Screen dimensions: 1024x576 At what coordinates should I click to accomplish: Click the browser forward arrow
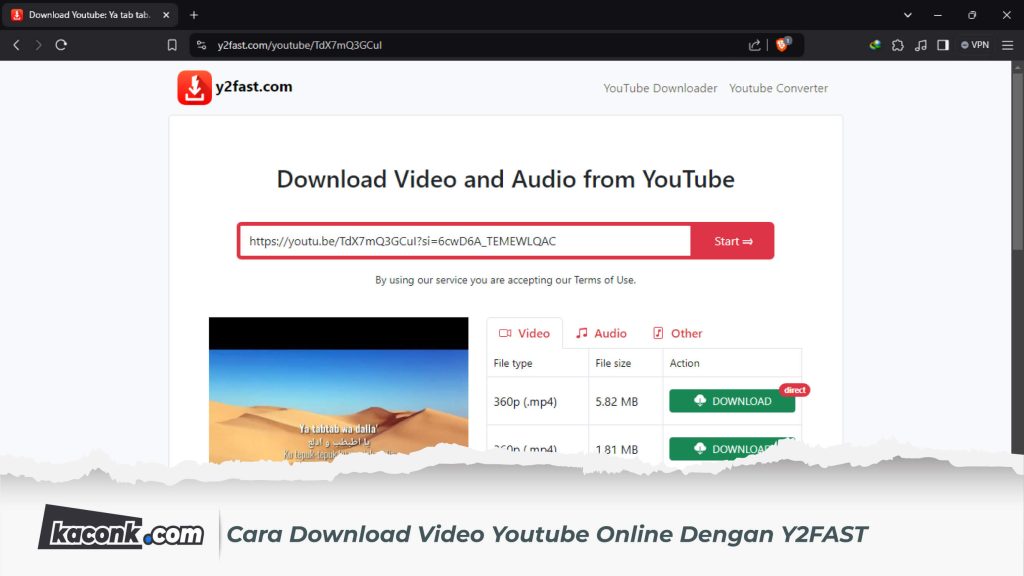click(x=39, y=45)
